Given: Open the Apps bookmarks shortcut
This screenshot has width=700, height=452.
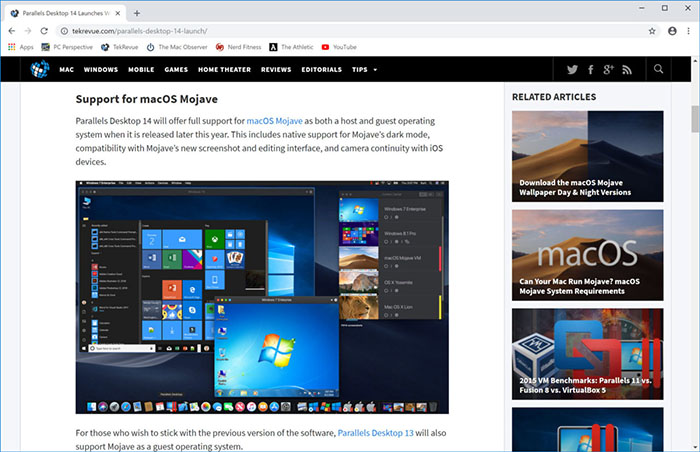Looking at the screenshot, I should click(21, 47).
